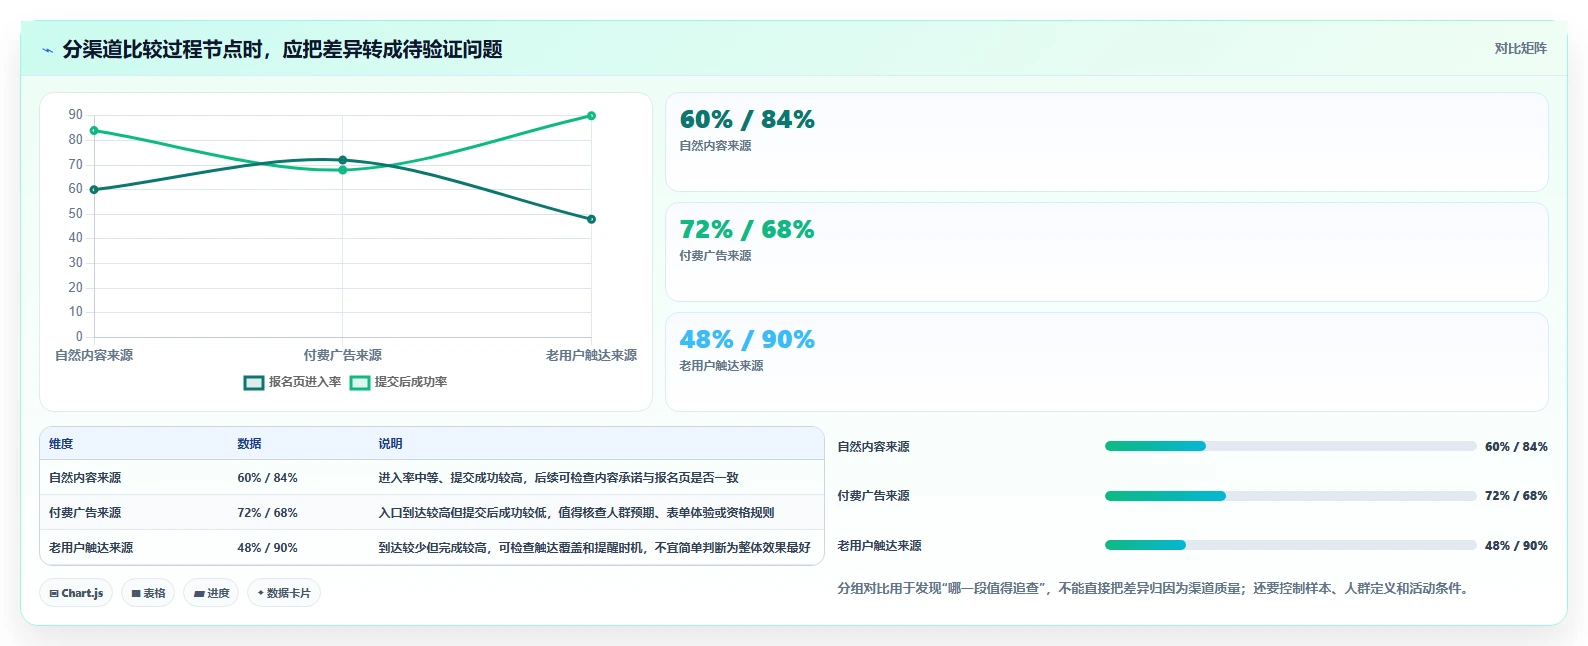Image resolution: width=1588 pixels, height=646 pixels.
Task: Click the 老用户触达来源 caption under 48% / 90%
Action: pyautogui.click(x=721, y=366)
